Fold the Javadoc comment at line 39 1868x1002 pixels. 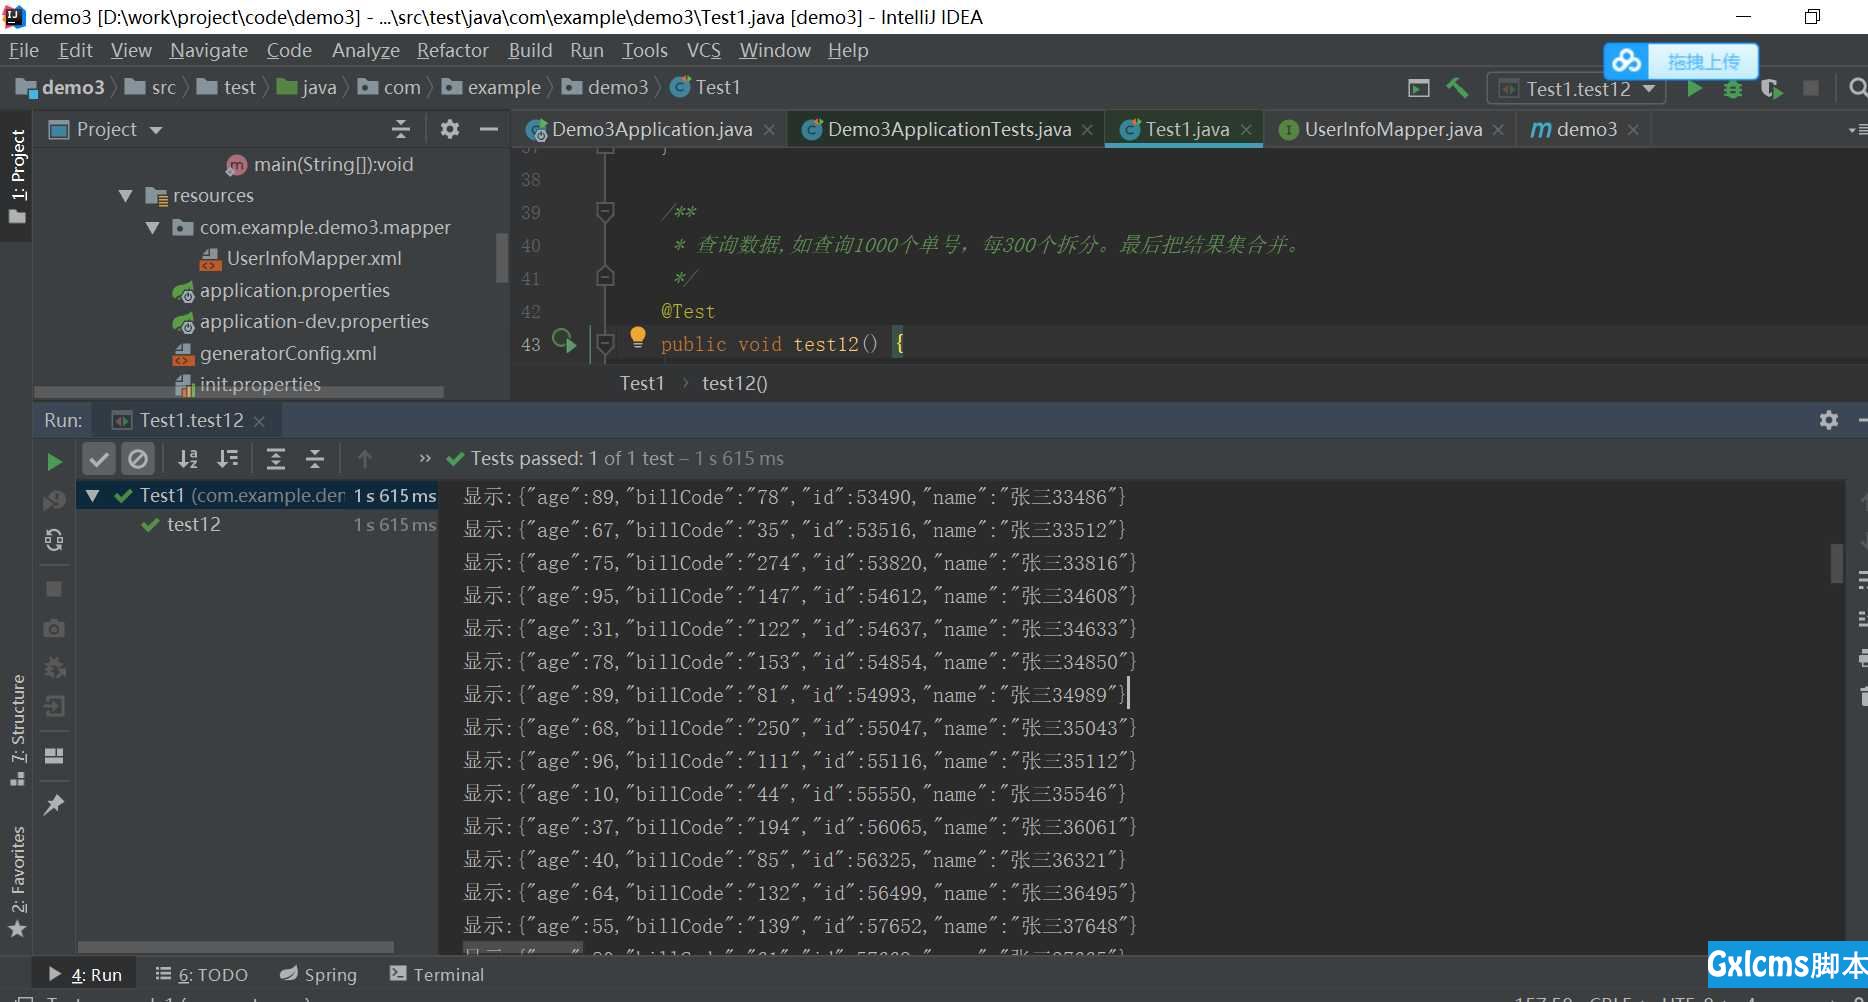[605, 212]
